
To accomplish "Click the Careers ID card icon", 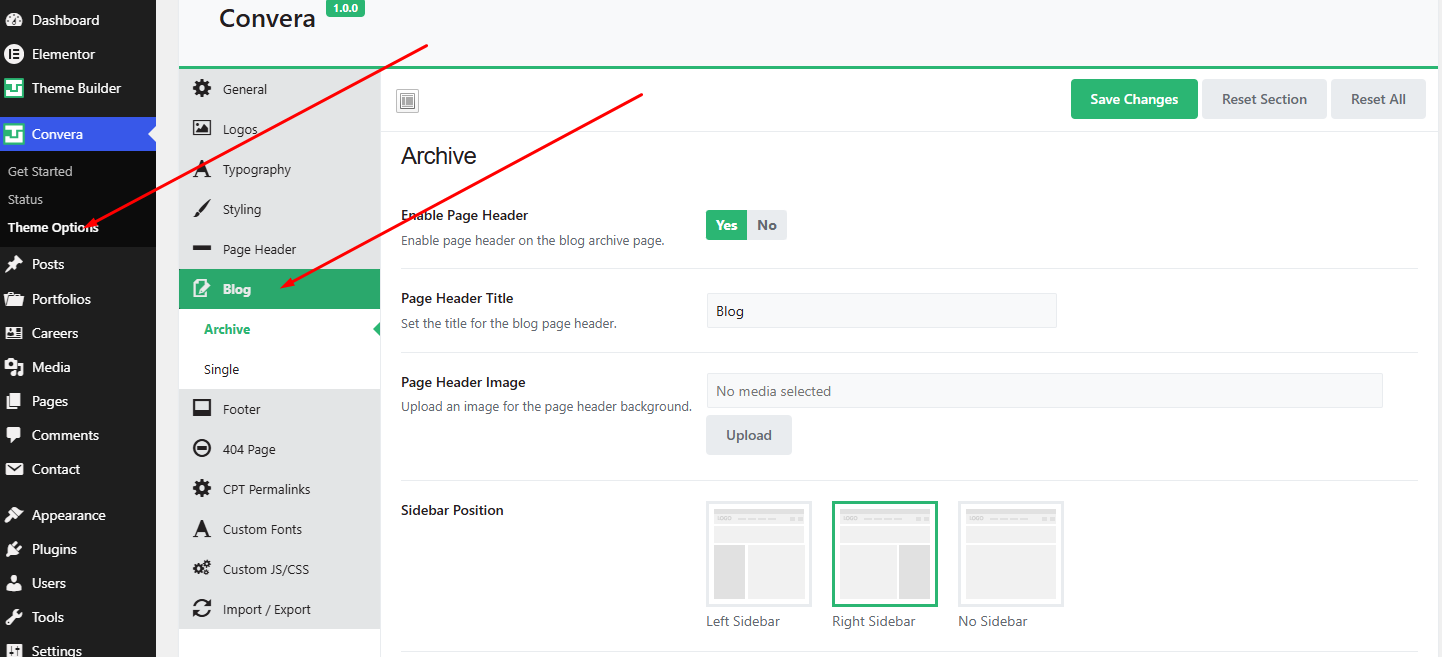I will tap(14, 333).
